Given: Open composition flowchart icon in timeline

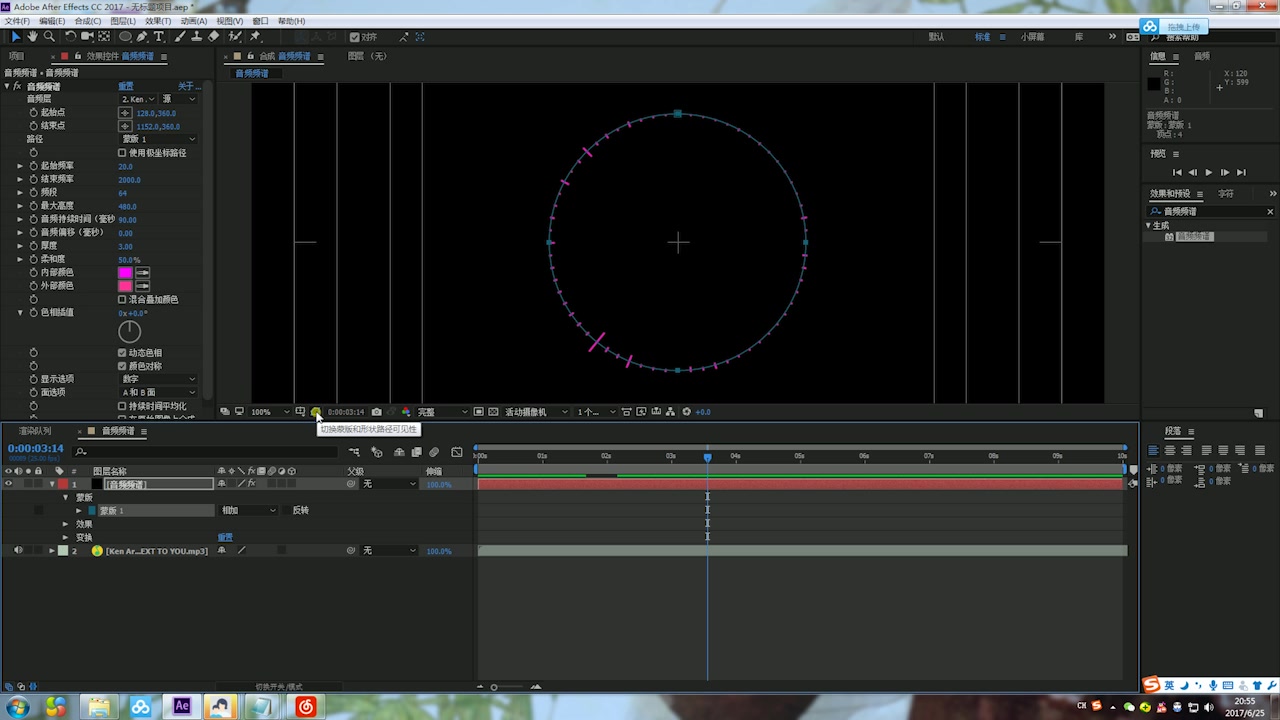Looking at the screenshot, I should coord(354,452).
